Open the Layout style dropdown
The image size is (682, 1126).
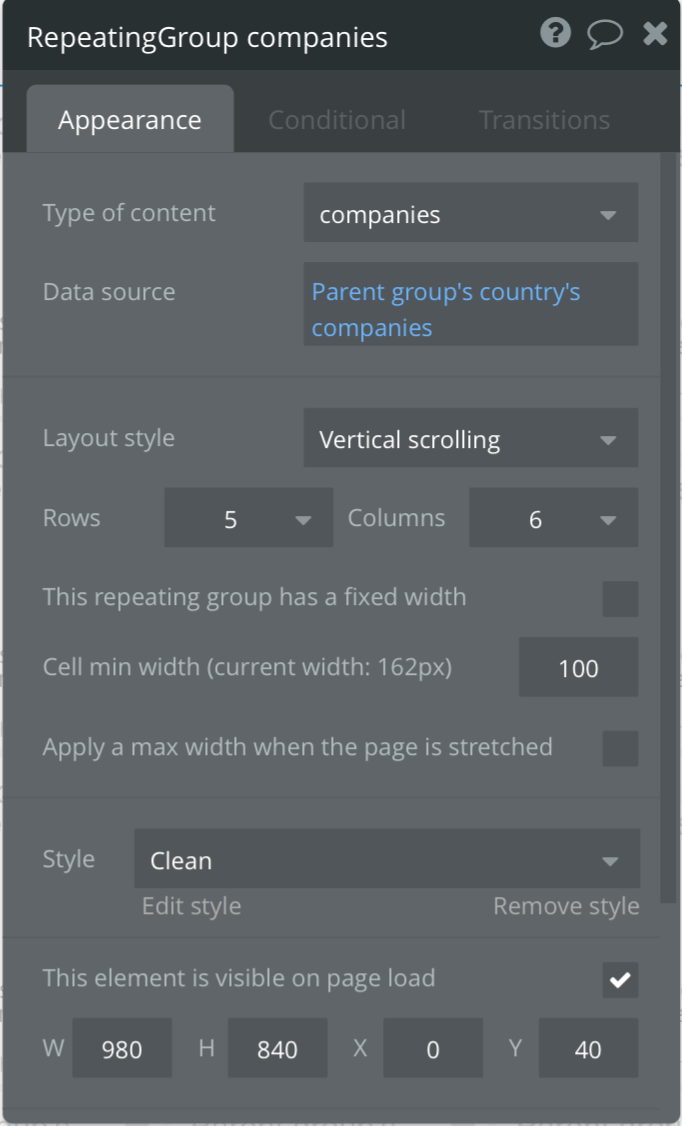(470, 439)
